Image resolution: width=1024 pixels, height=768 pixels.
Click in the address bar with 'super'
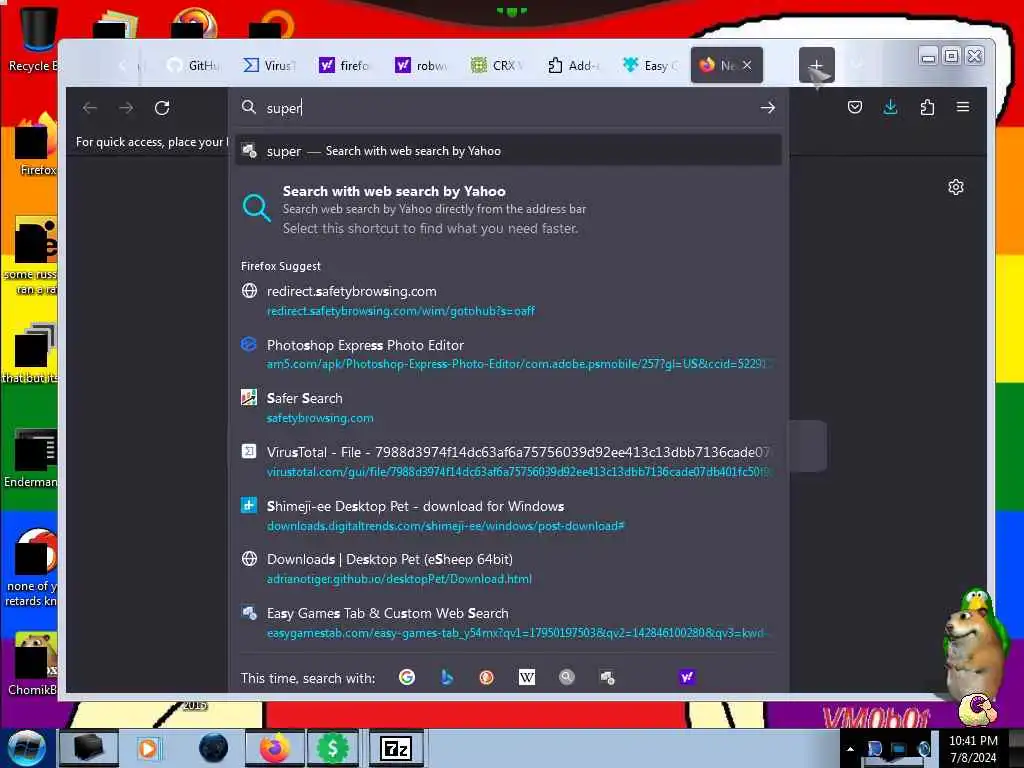coord(509,108)
